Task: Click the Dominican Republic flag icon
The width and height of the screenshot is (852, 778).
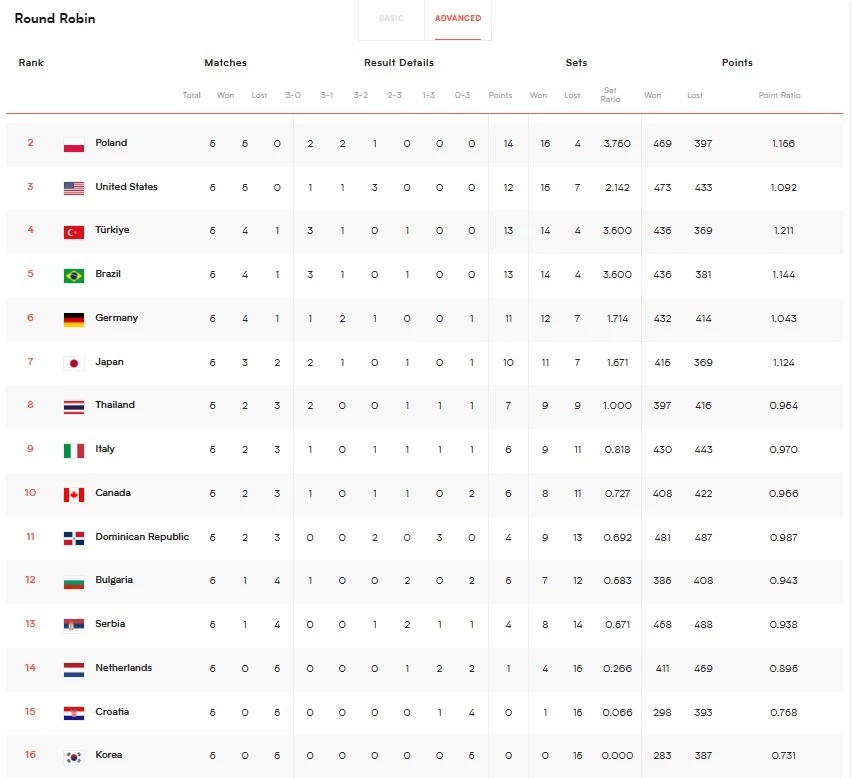Action: [73, 537]
